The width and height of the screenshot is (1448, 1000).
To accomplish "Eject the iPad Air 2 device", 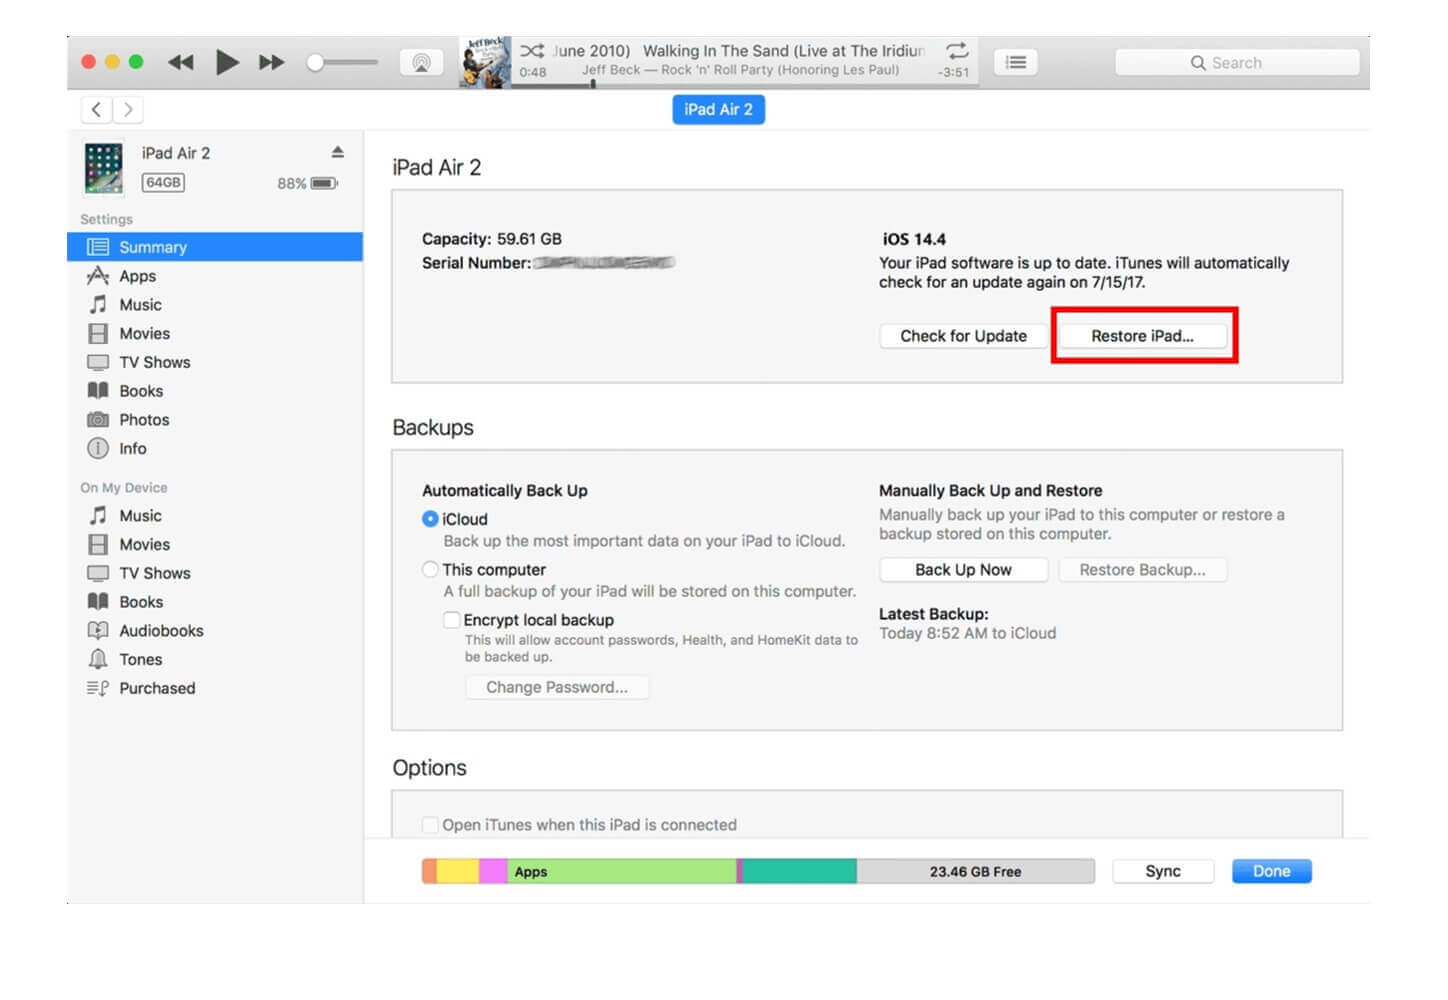I will point(337,152).
